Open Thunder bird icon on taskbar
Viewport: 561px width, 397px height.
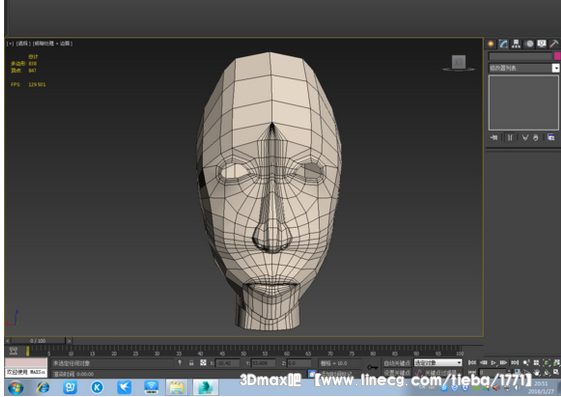coord(124,388)
